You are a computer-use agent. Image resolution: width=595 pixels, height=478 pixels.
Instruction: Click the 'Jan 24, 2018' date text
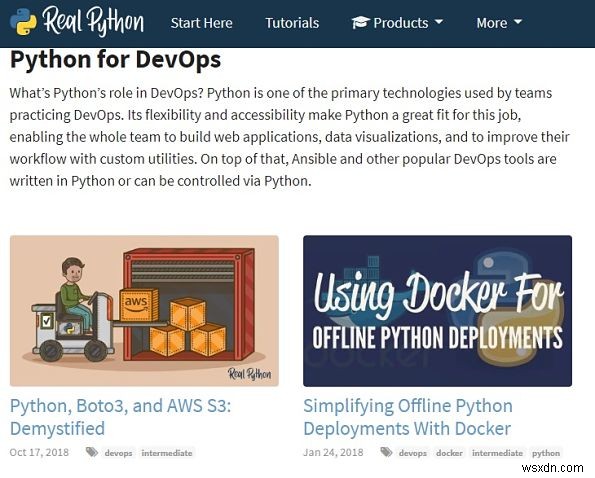coord(333,452)
